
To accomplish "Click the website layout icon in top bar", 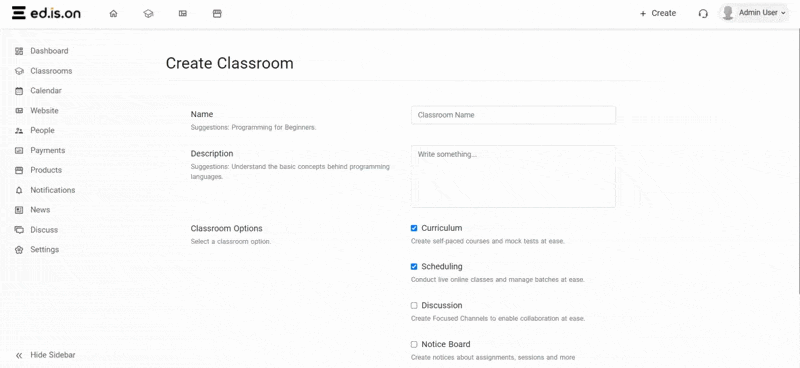I will pyautogui.click(x=183, y=14).
